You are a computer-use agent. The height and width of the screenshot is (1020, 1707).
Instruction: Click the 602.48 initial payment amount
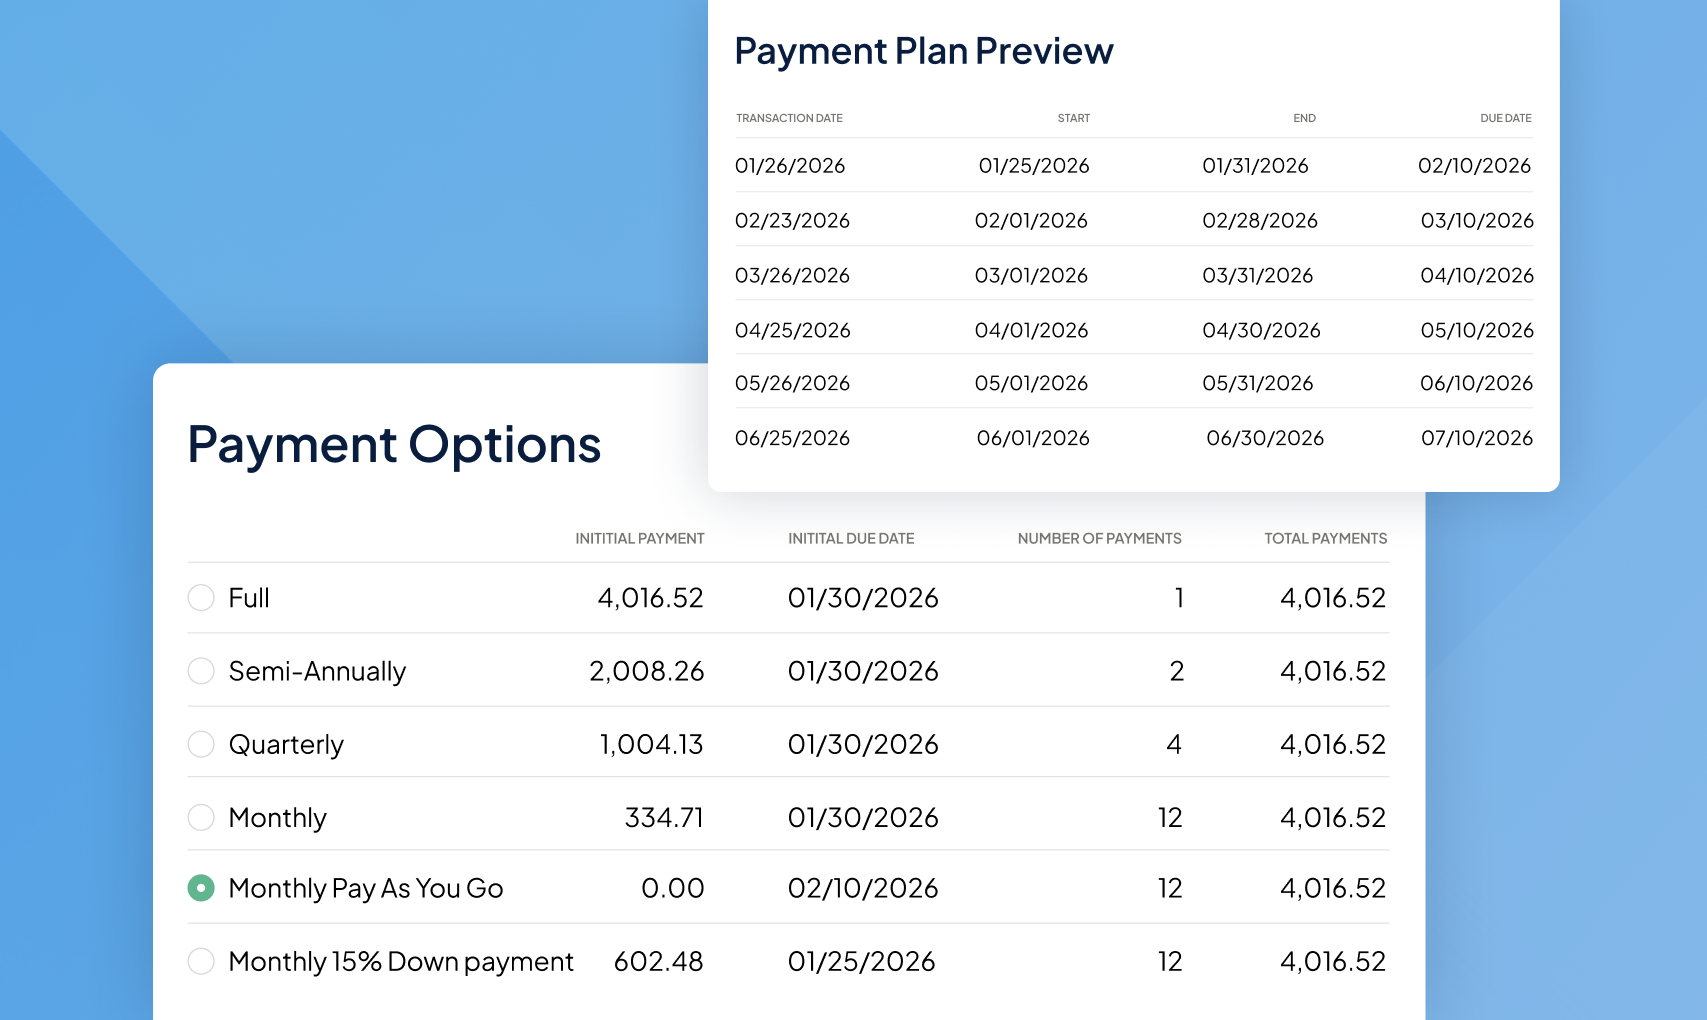pyautogui.click(x=658, y=961)
